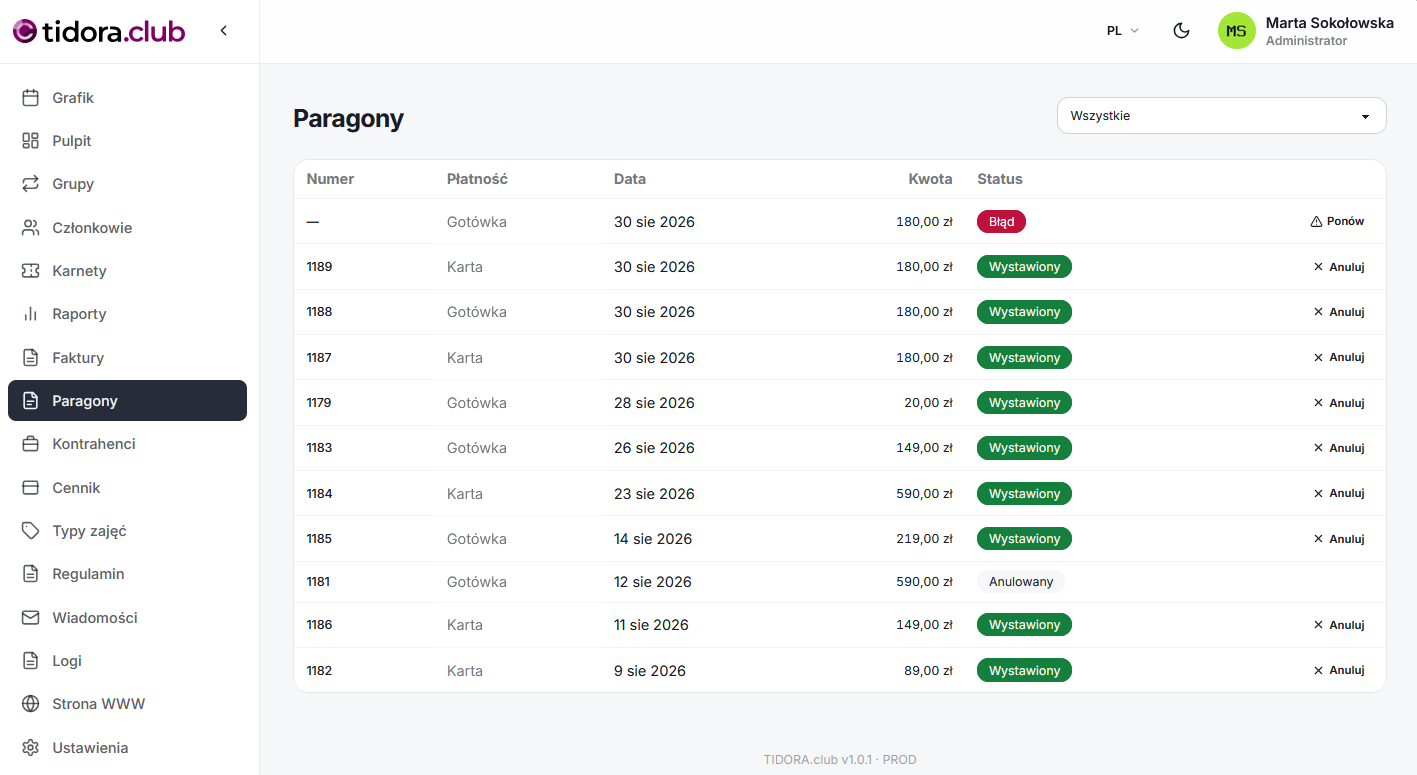
Task: Open Kontrahenci via its briefcase icon
Action: tap(31, 444)
